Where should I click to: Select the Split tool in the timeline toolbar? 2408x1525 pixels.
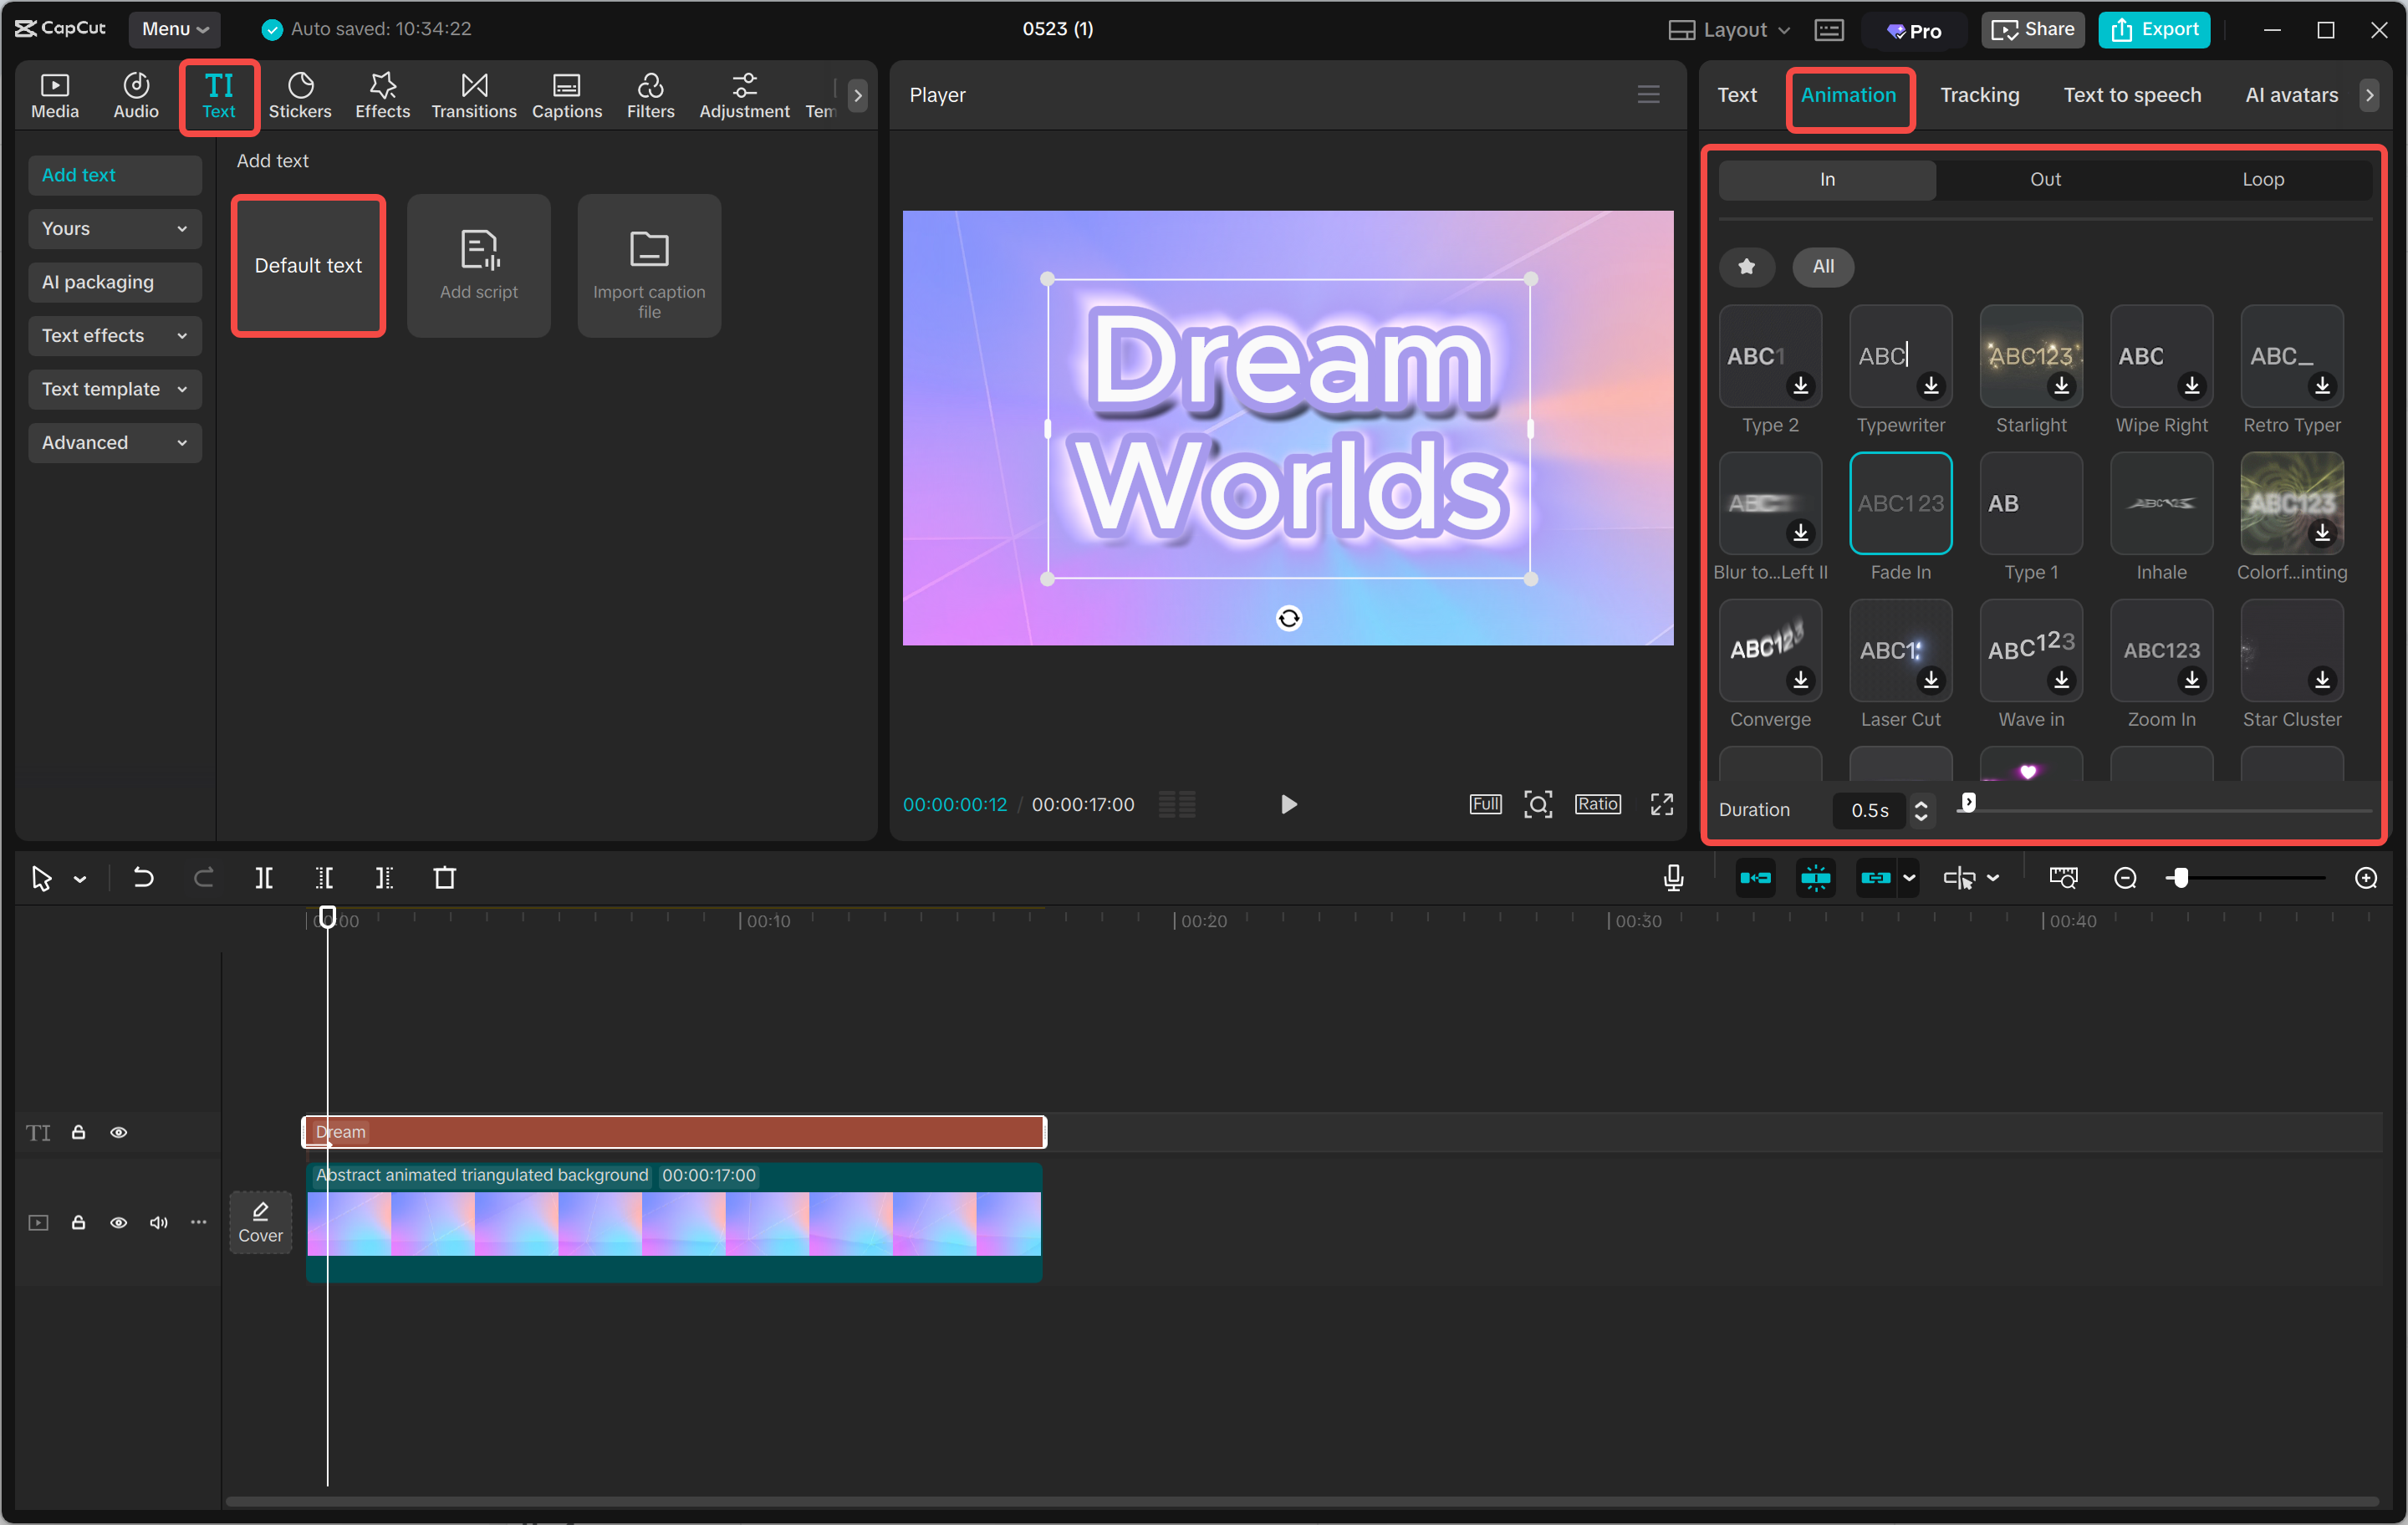265,877
